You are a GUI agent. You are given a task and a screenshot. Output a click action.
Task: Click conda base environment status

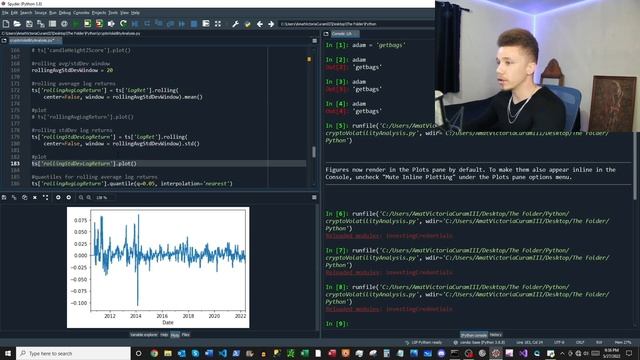(x=479, y=342)
